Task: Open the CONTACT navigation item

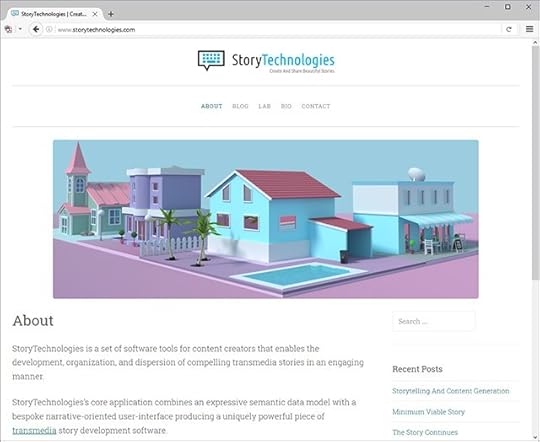Action: pyautogui.click(x=316, y=106)
